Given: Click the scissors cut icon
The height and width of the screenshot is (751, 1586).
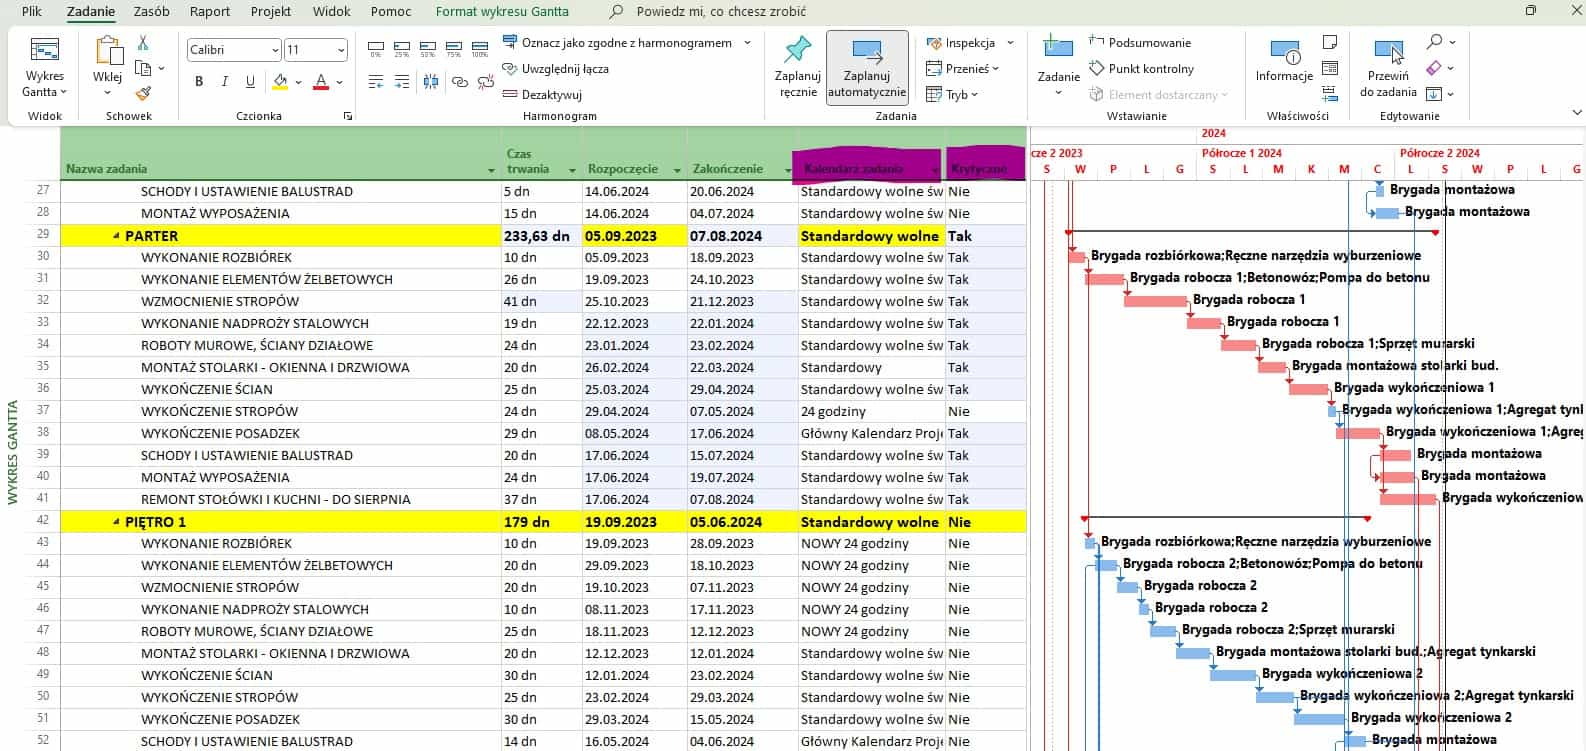Looking at the screenshot, I should 143,43.
